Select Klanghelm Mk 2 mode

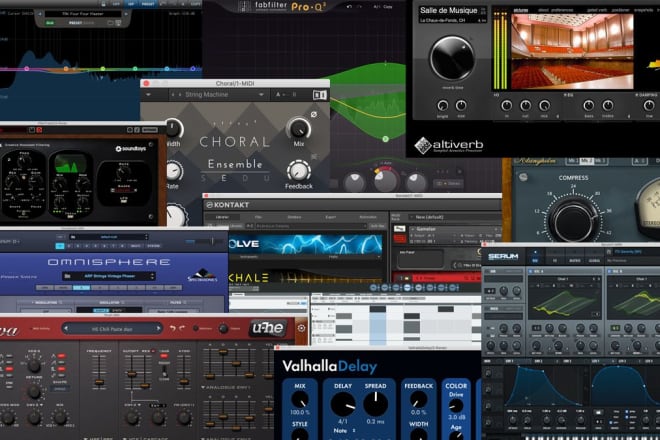pos(585,161)
